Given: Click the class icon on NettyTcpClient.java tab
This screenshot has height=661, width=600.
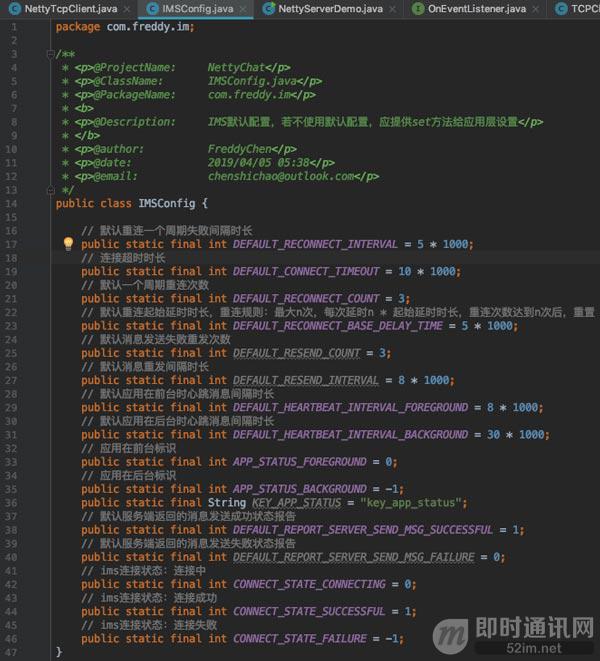Looking at the screenshot, I should coord(15,8).
